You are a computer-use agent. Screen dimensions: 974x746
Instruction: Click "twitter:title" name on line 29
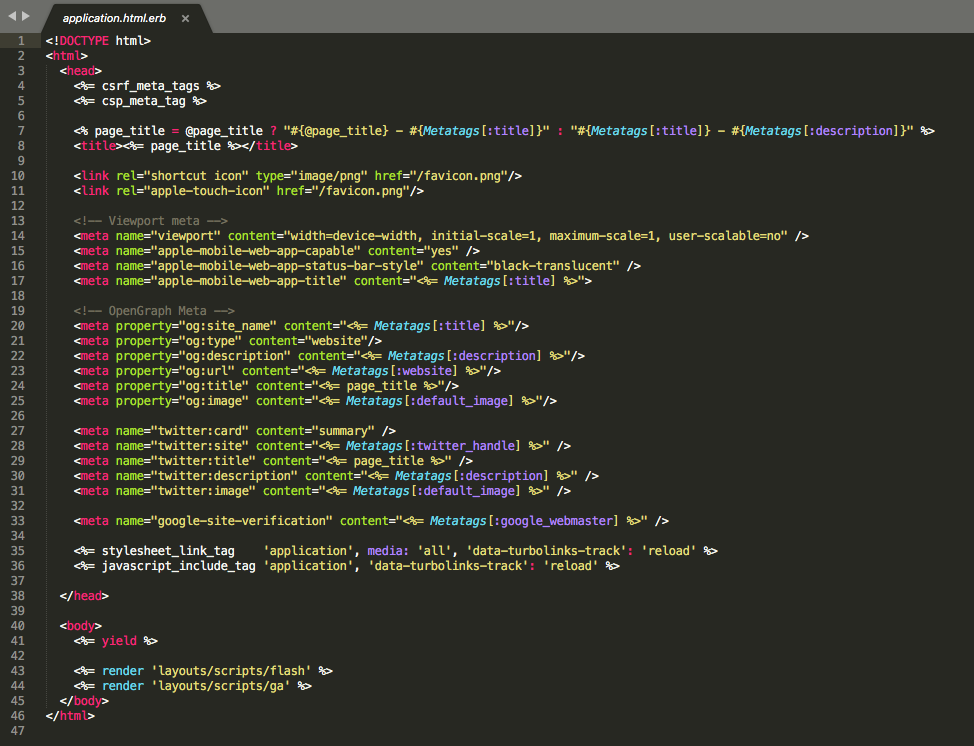tap(203, 461)
